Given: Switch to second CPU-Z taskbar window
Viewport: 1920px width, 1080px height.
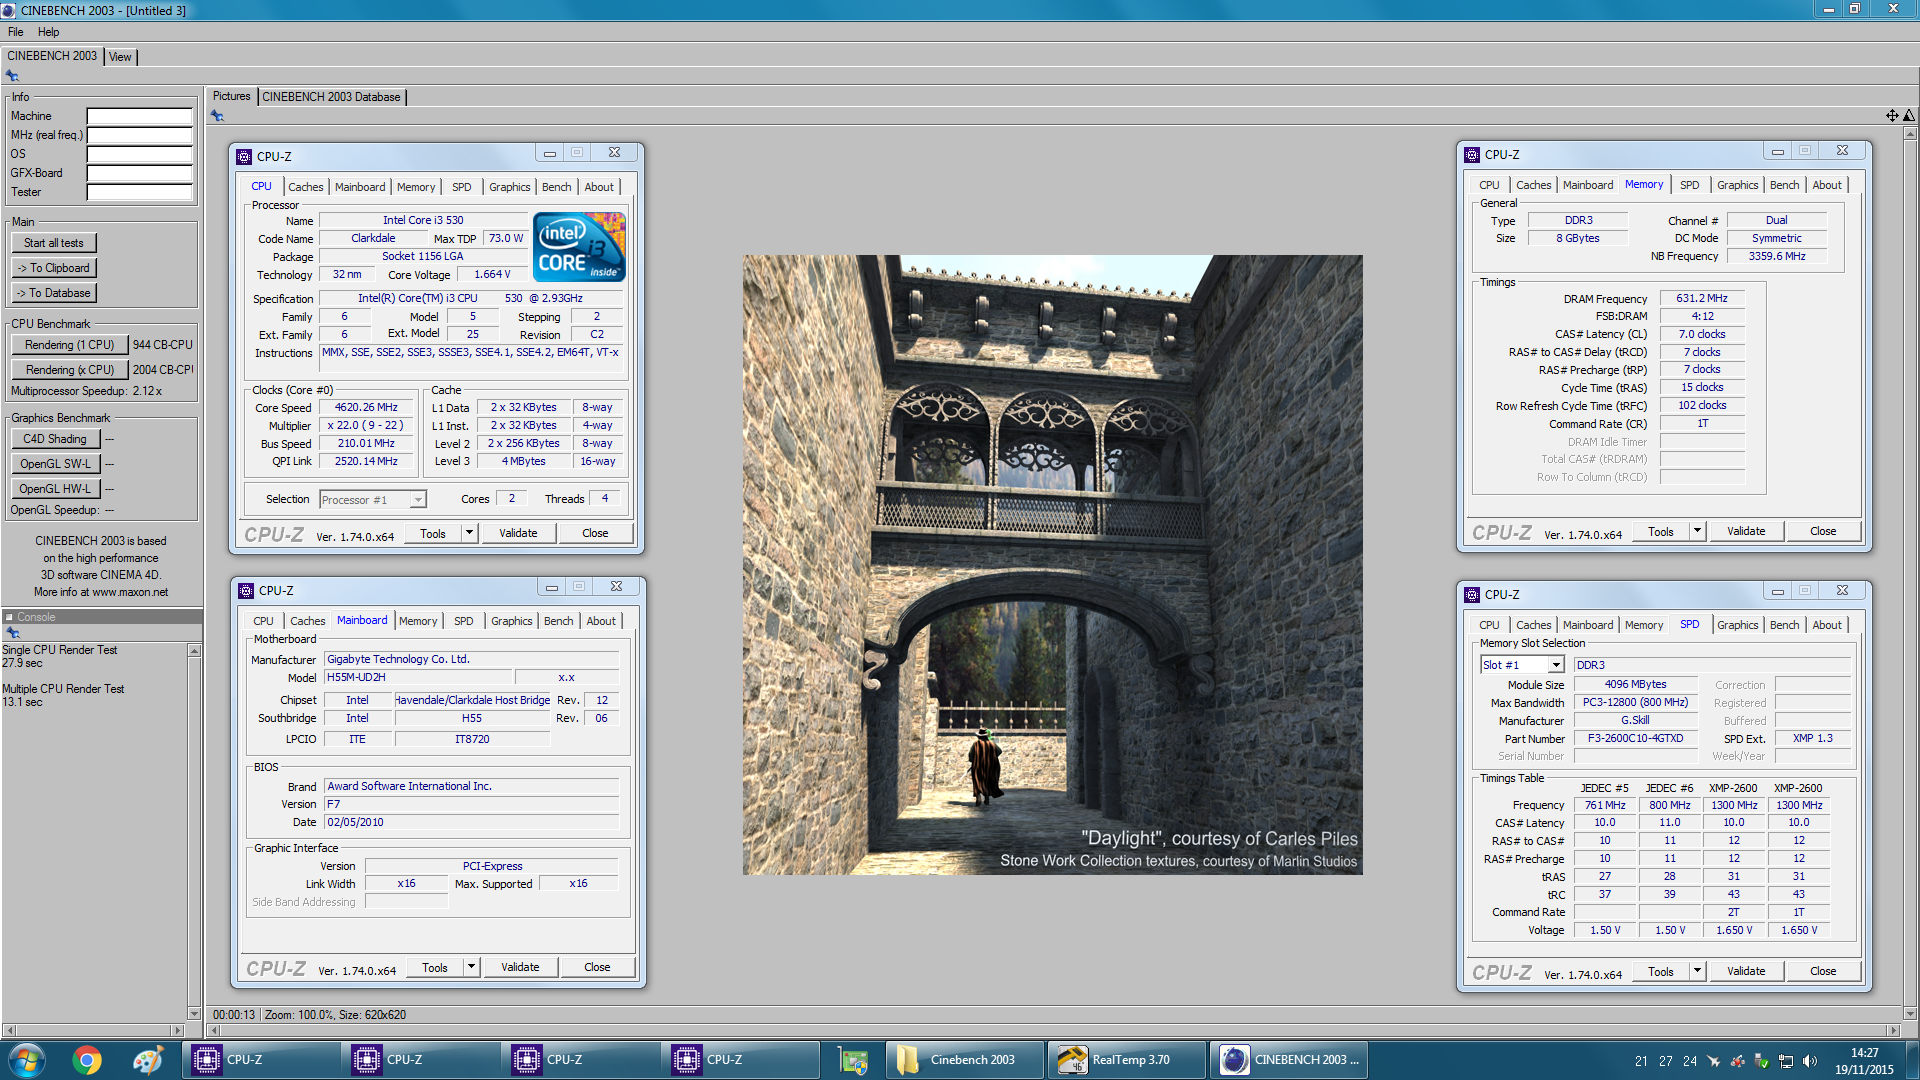Looking at the screenshot, I should click(420, 1060).
